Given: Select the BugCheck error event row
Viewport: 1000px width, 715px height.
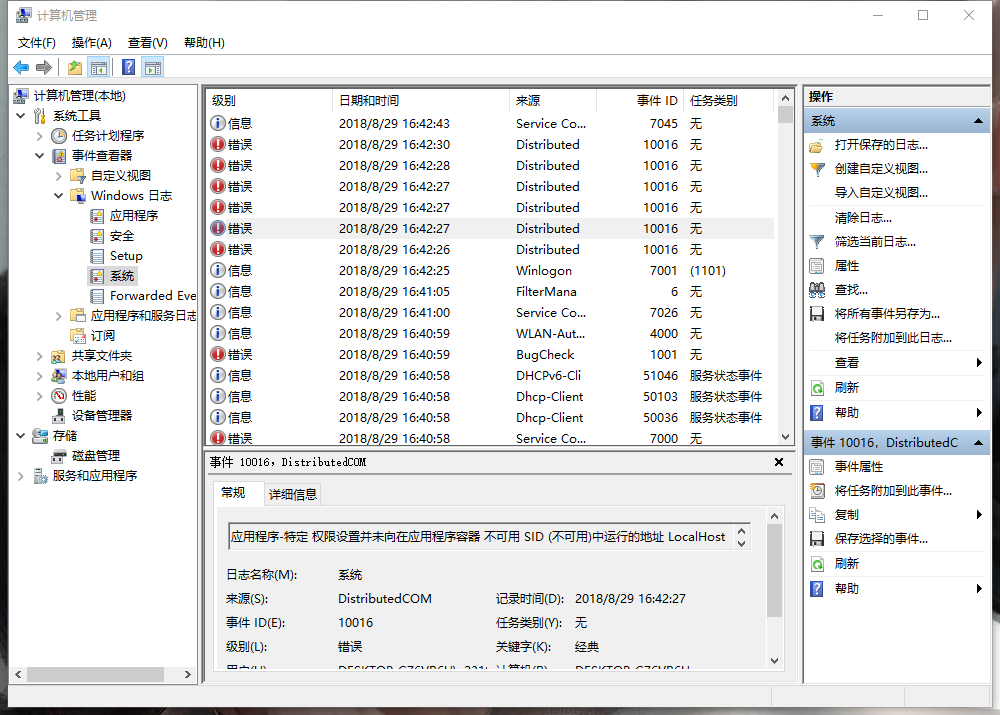Looking at the screenshot, I should click(491, 355).
